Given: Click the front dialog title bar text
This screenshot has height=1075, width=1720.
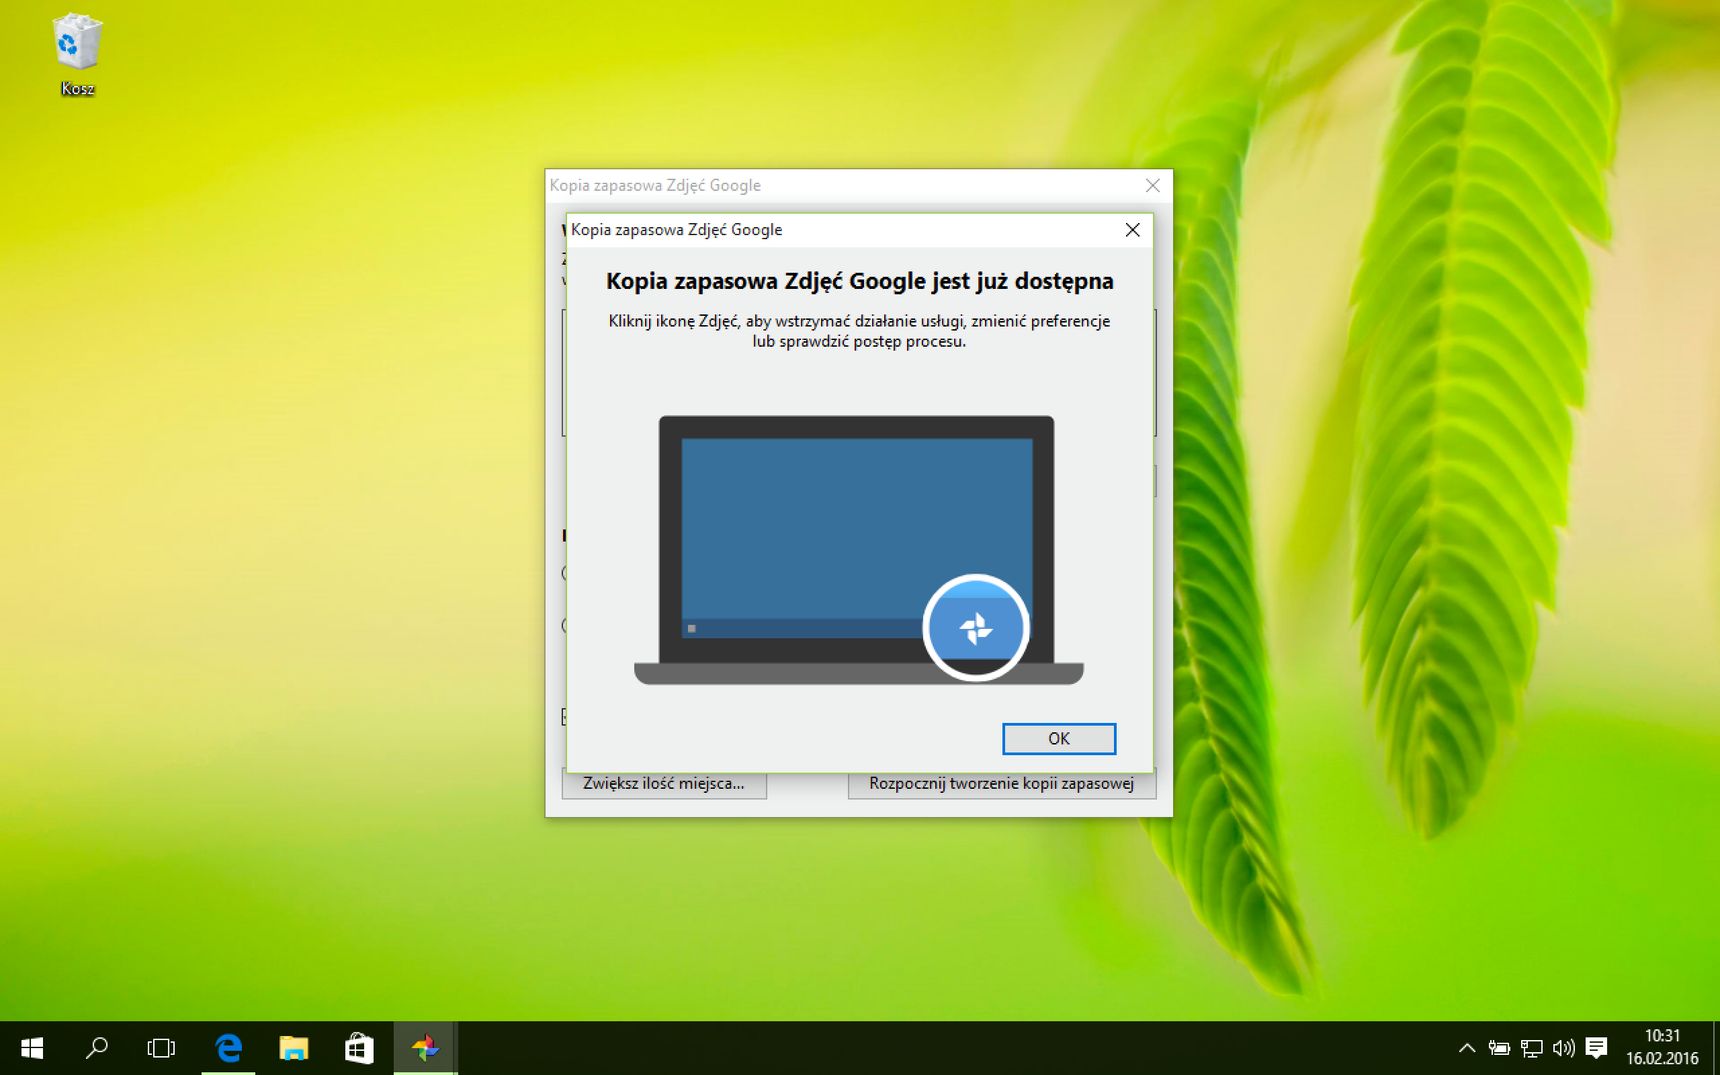Looking at the screenshot, I should click(676, 230).
